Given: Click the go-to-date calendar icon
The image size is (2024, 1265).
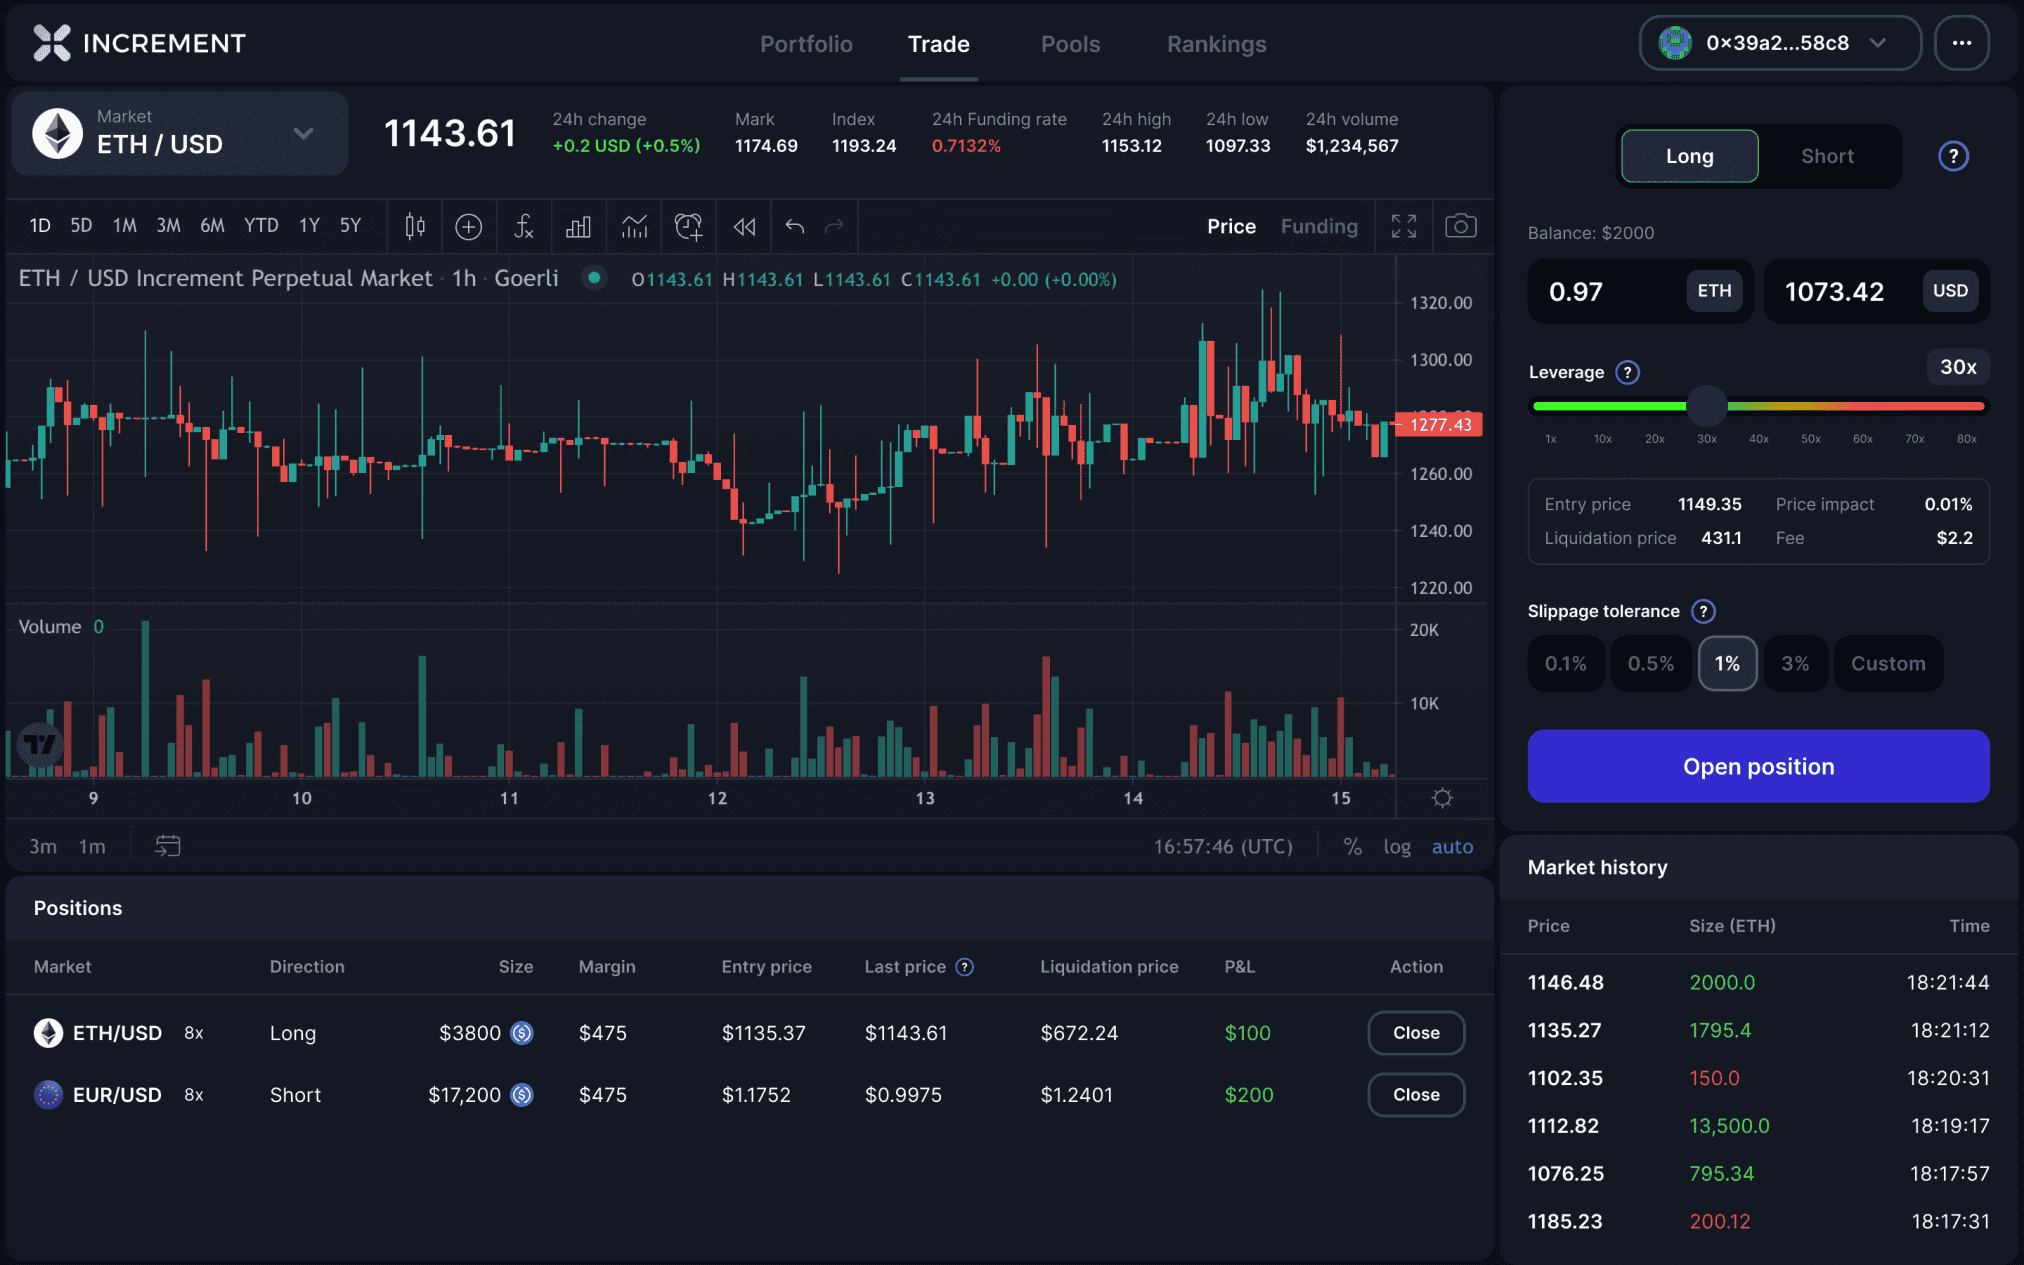Looking at the screenshot, I should click(168, 846).
